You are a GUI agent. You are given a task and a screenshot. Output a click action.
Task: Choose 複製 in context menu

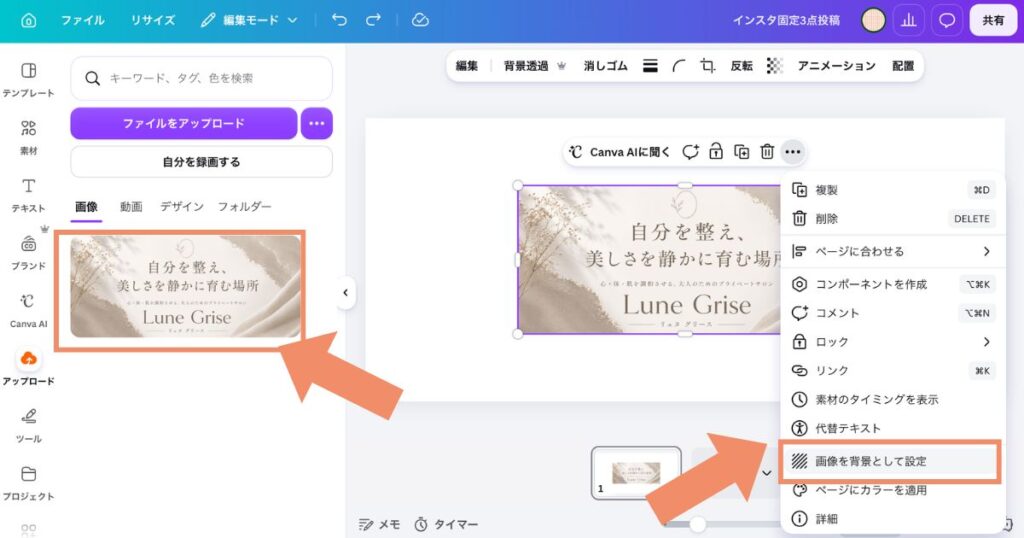pos(893,190)
